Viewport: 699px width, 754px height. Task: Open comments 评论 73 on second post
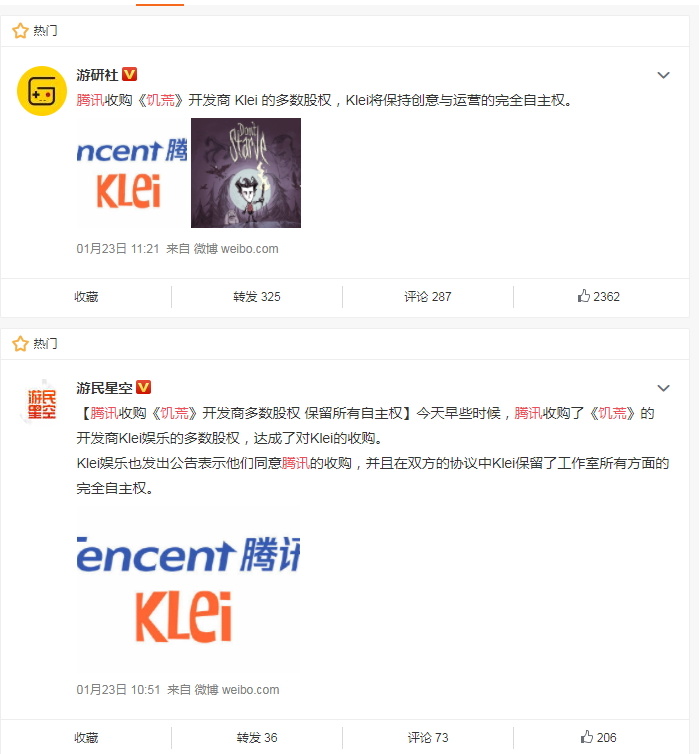point(428,738)
